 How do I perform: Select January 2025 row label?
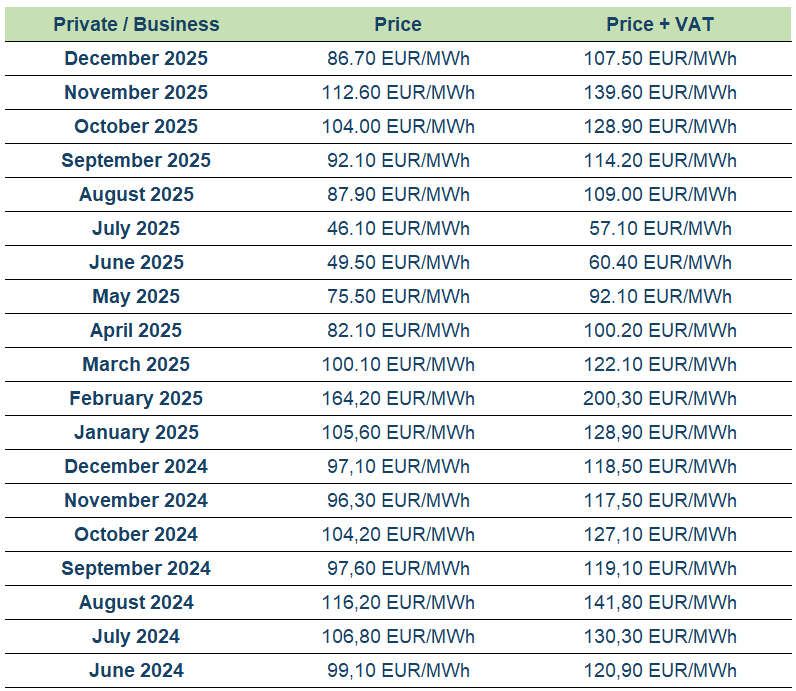136,432
